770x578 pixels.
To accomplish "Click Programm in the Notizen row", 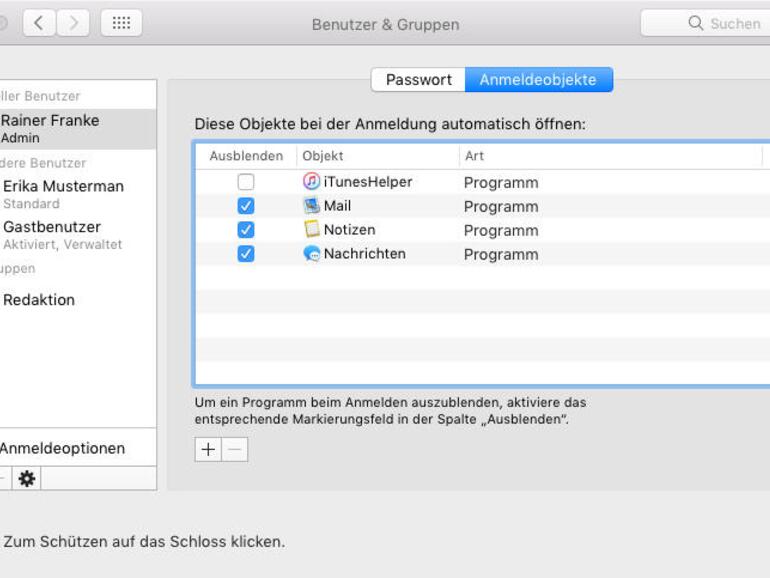I will 501,230.
